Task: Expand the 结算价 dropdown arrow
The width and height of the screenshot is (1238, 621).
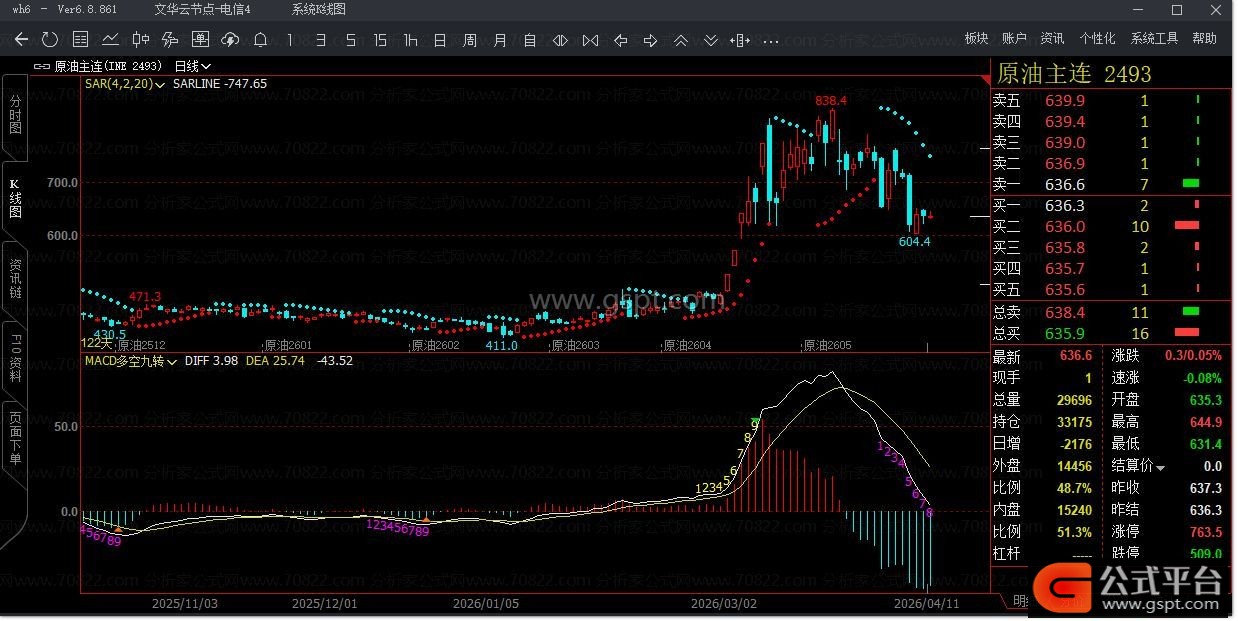Action: tap(1161, 467)
